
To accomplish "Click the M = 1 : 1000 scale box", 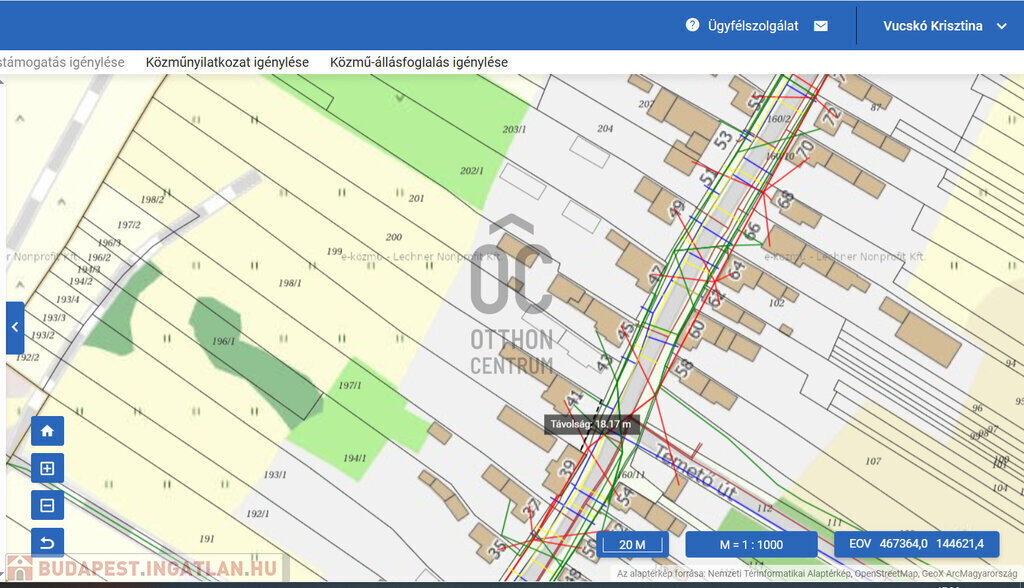I will (751, 545).
